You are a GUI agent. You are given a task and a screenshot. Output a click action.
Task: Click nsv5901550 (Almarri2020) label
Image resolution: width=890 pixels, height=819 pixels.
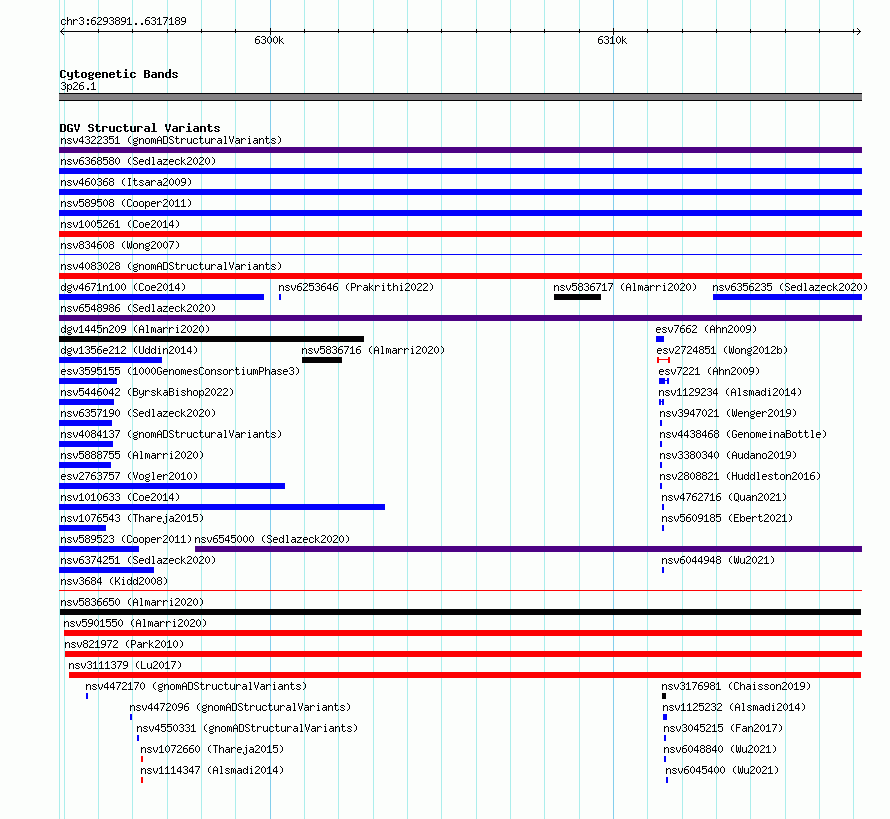(x=135, y=623)
